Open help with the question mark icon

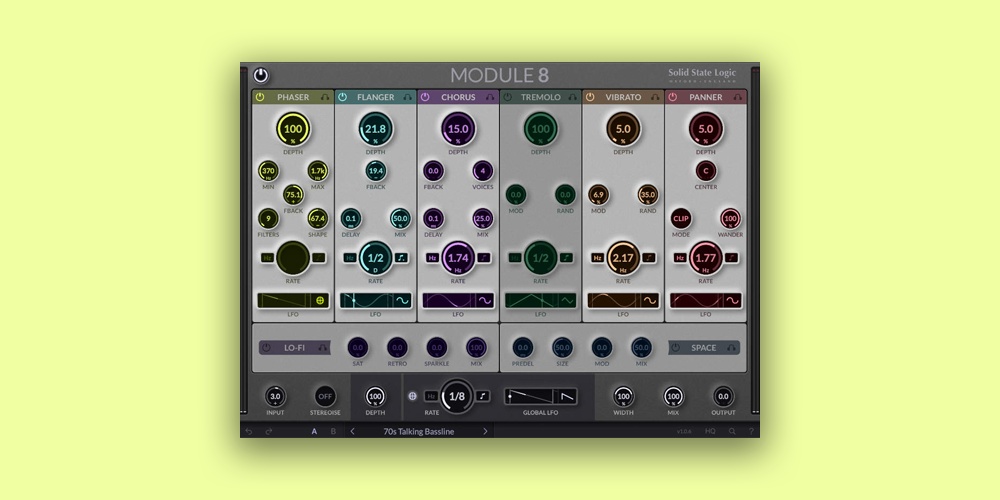(x=751, y=432)
